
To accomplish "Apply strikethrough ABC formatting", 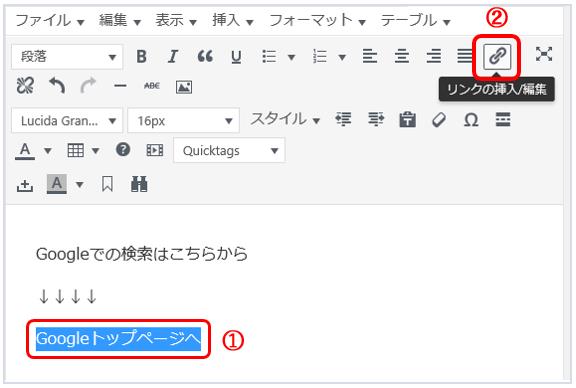I will [152, 86].
